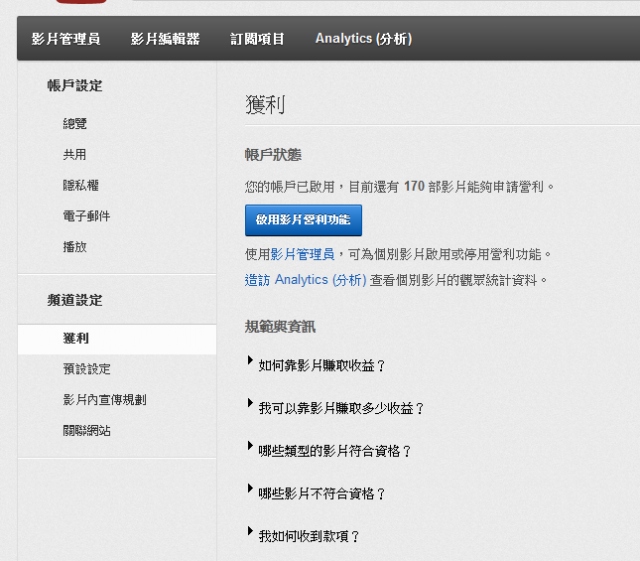Image resolution: width=640 pixels, height=561 pixels.
Task: Open 隱私權 settings in sidebar
Action: (x=81, y=185)
